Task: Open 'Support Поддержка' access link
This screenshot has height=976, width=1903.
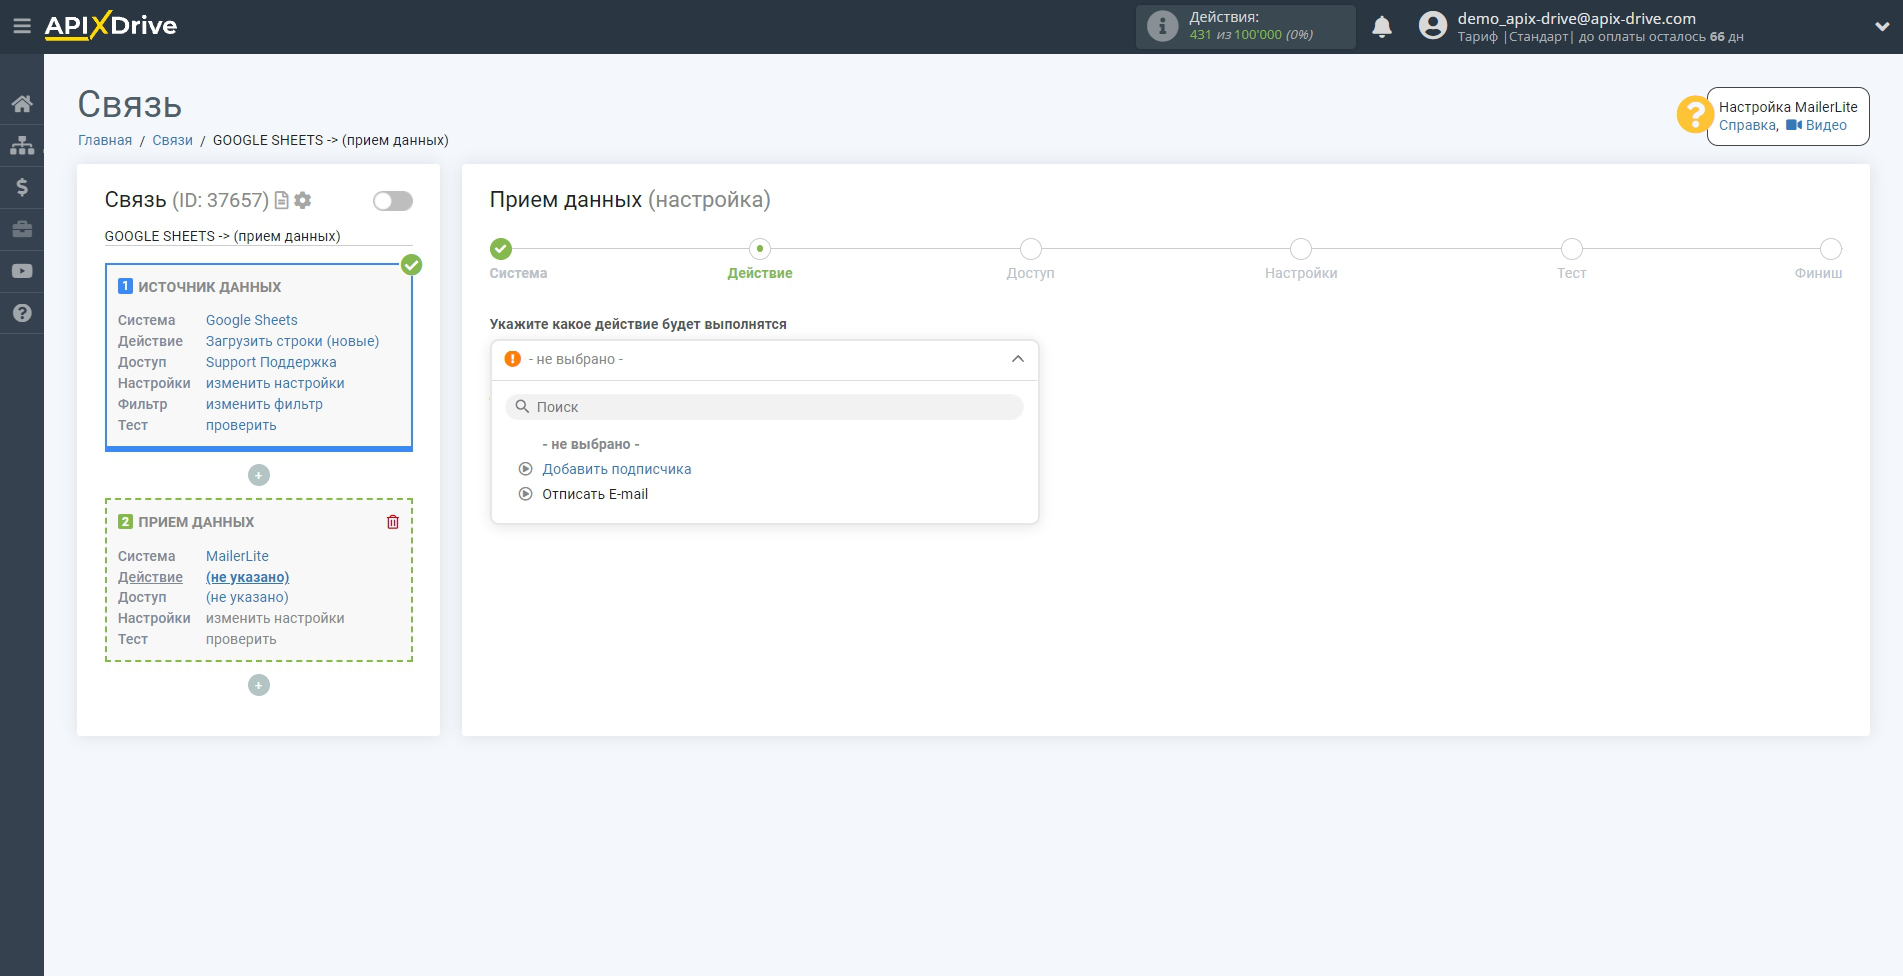Action: click(271, 362)
